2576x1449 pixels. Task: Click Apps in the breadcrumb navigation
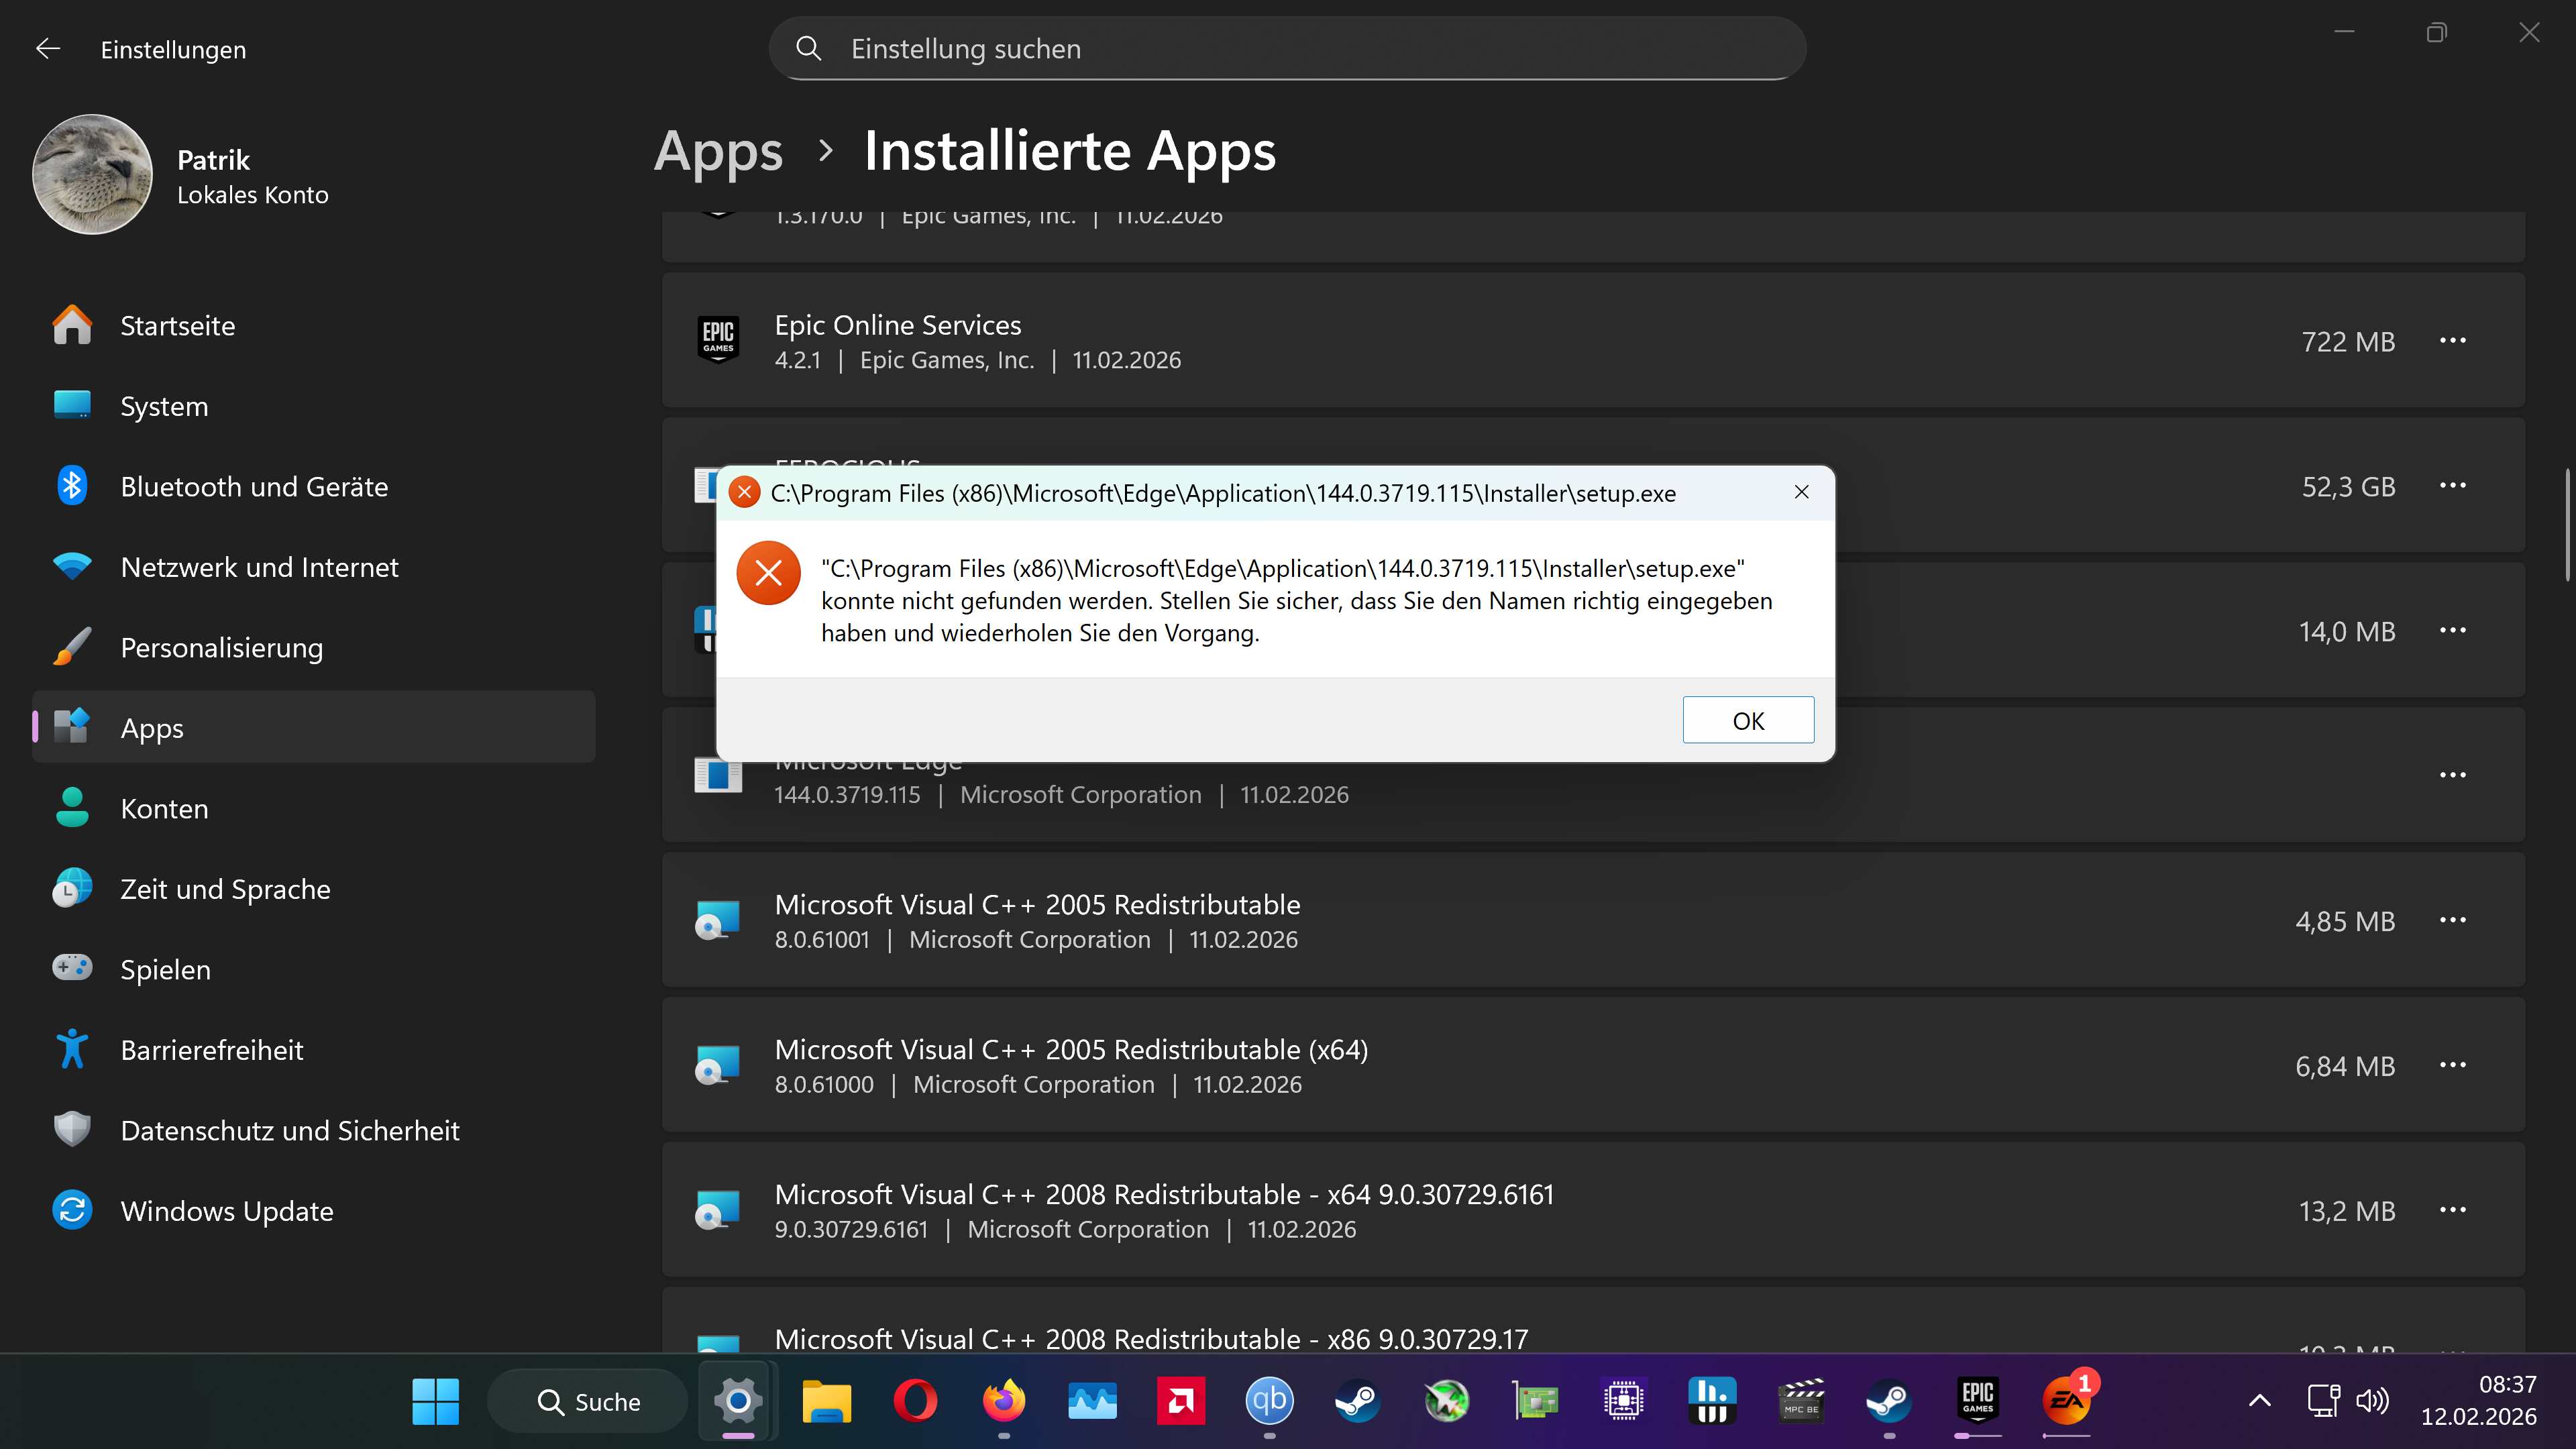[718, 151]
